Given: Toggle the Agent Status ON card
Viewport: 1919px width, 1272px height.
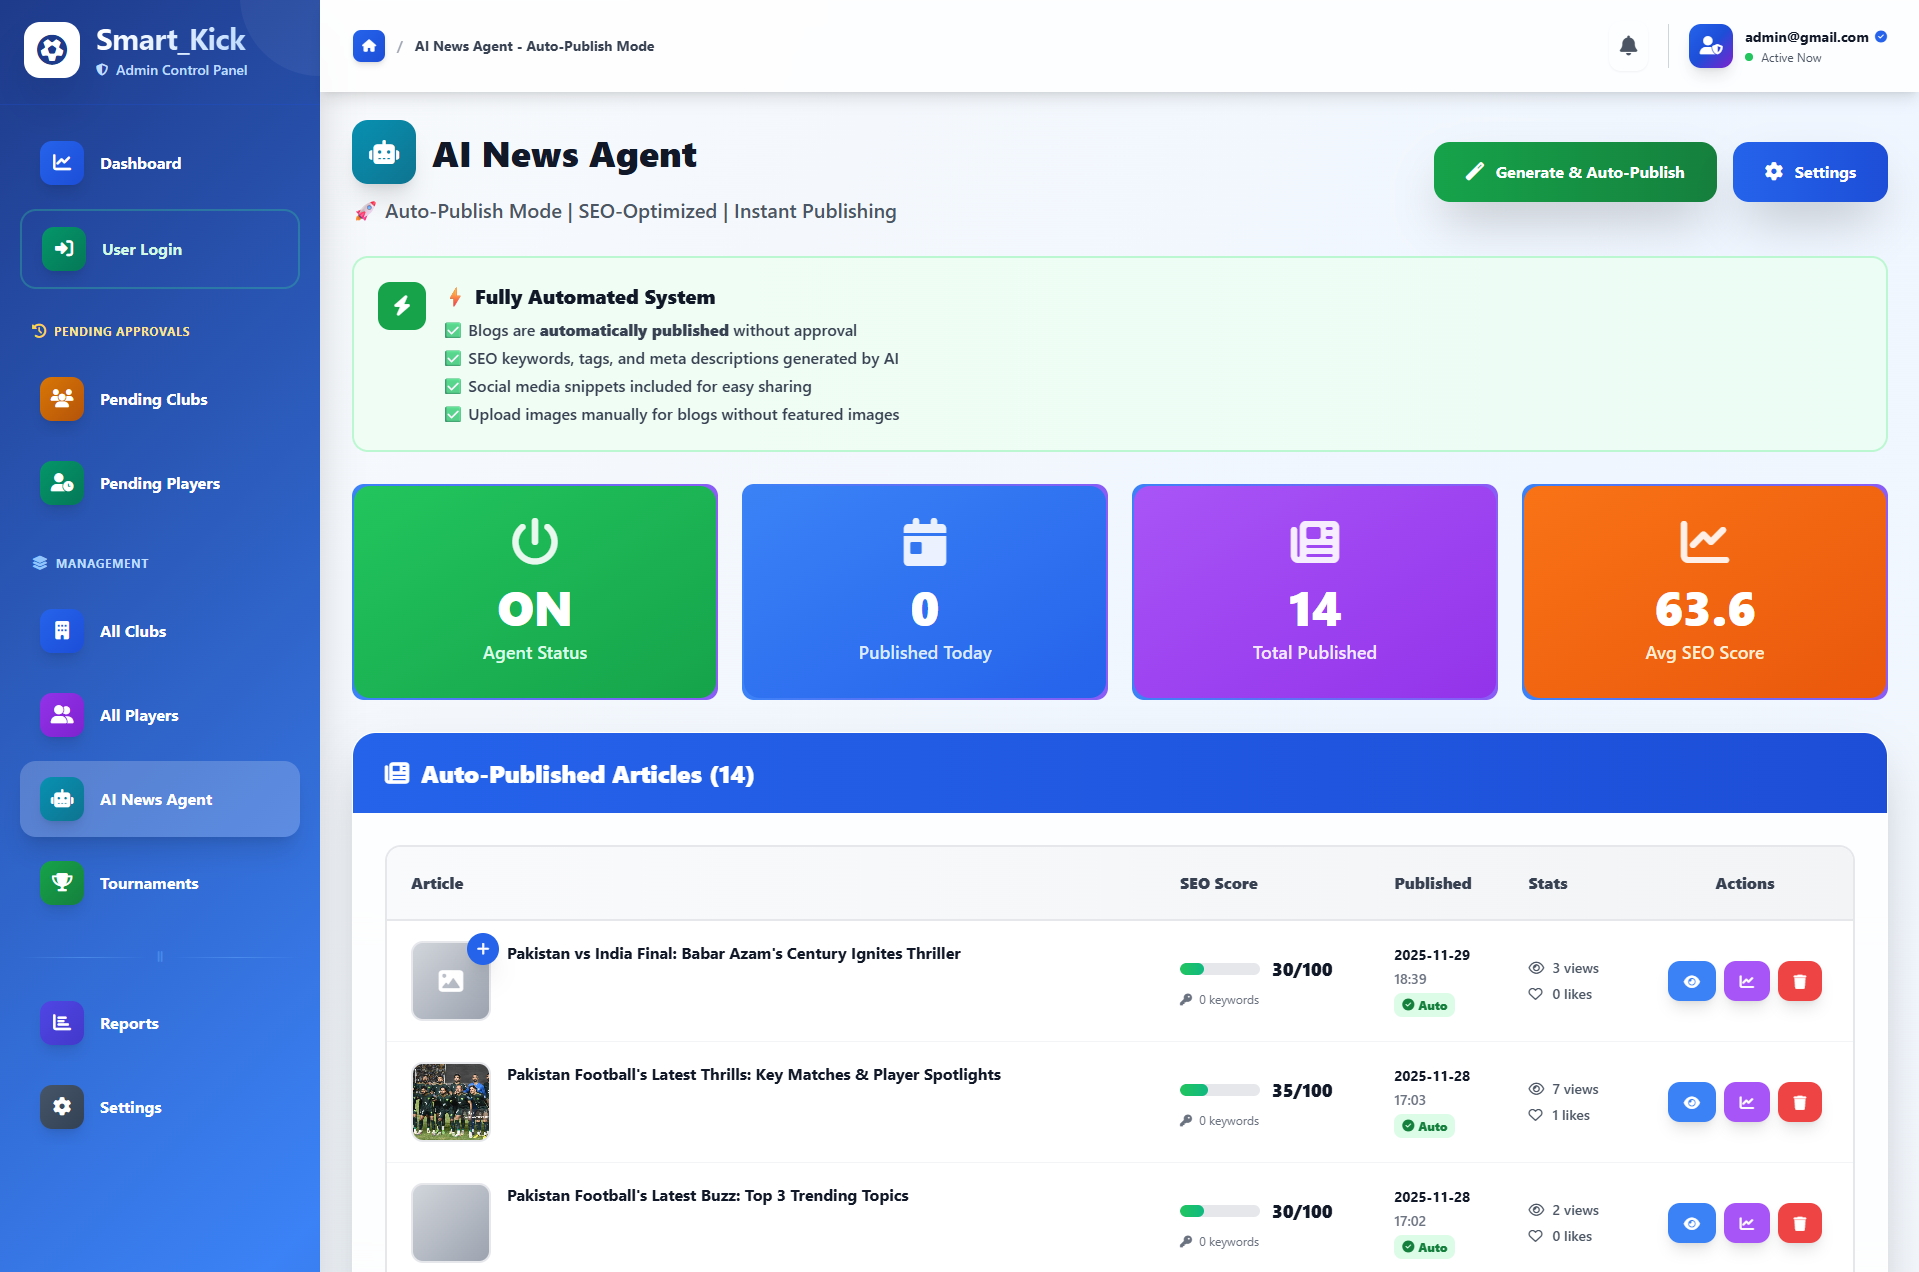Looking at the screenshot, I should 535,591.
